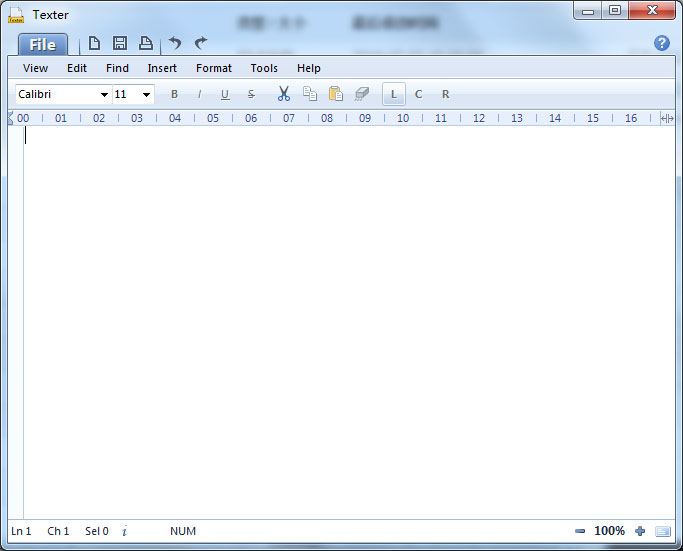Open the Help menu

(309, 68)
